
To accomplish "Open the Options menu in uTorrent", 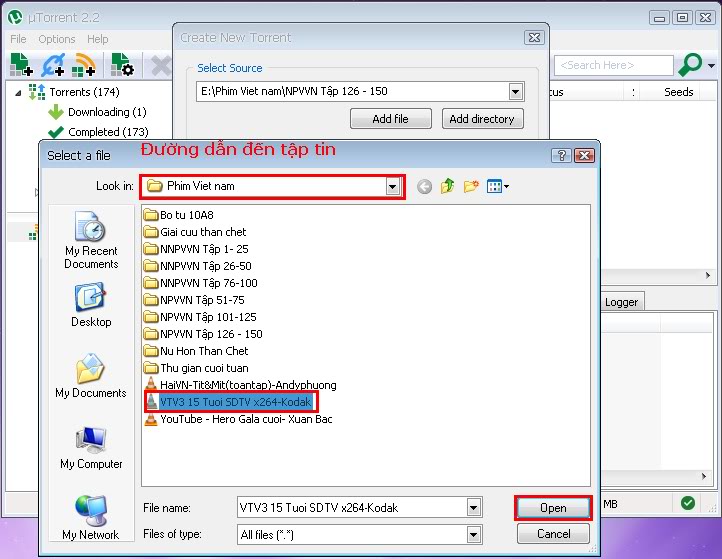I will coord(57,39).
